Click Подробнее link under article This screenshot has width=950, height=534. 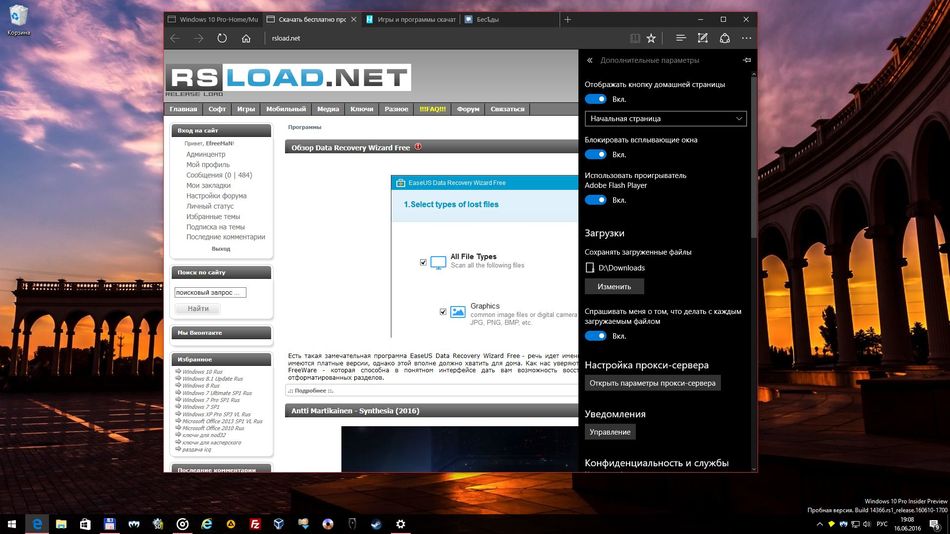[x=313, y=390]
